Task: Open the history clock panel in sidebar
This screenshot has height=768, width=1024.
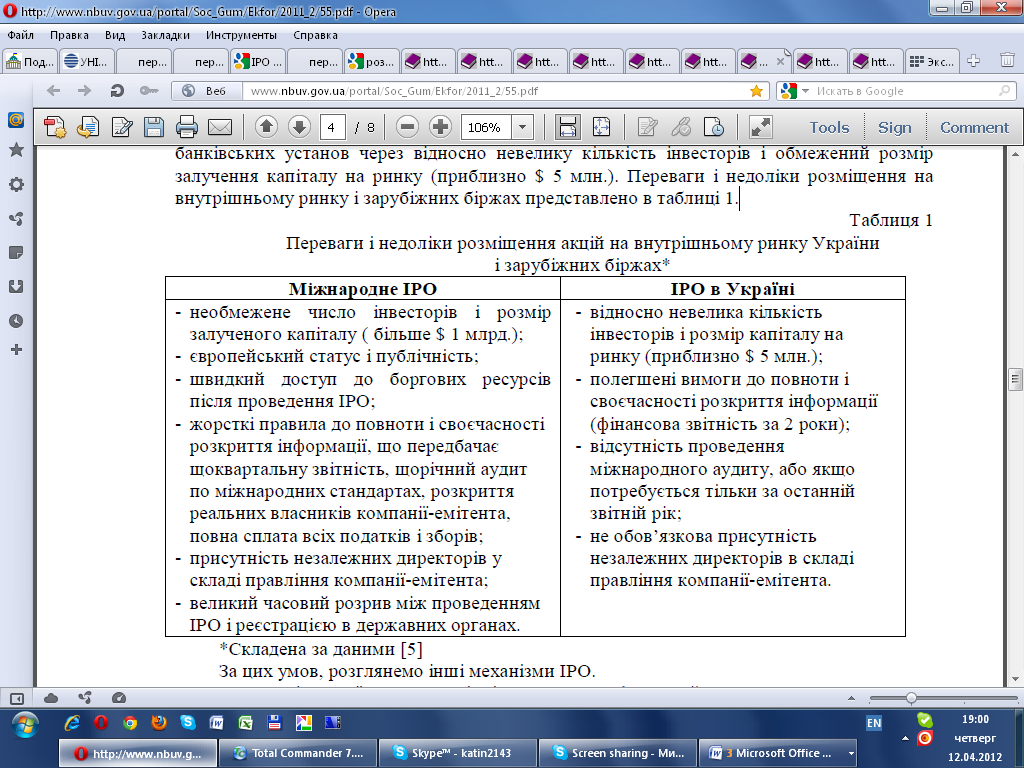Action: pyautogui.click(x=16, y=321)
